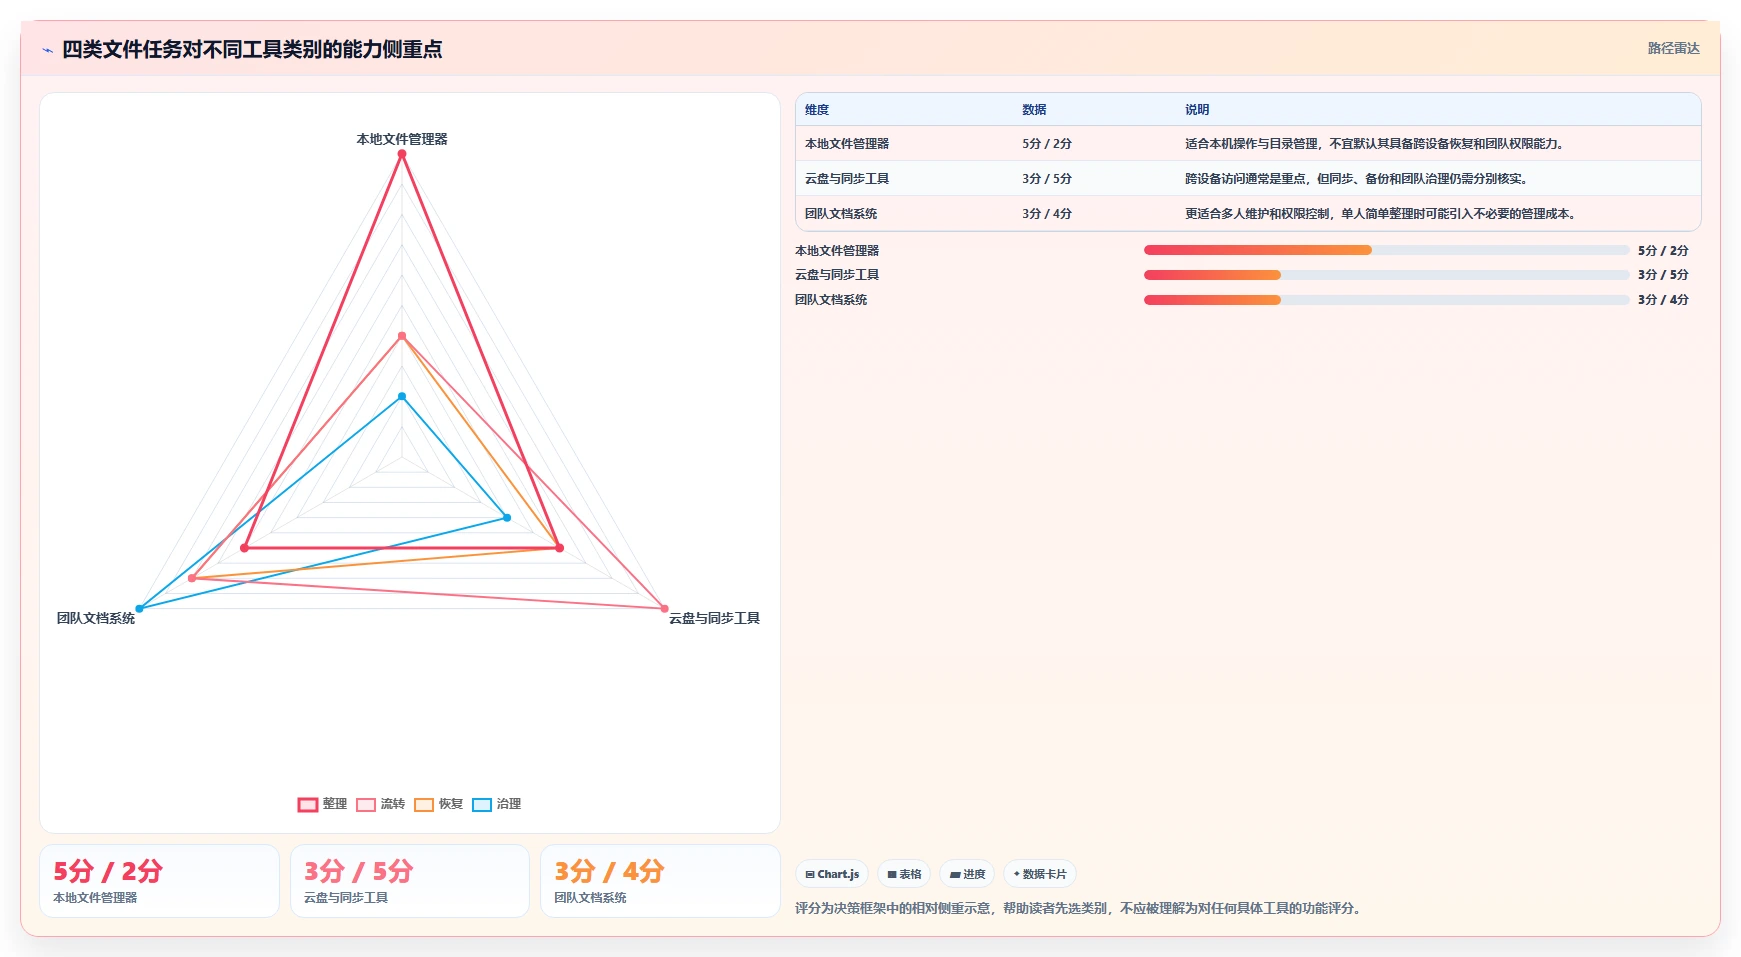
Task: Click the 团队文档系统 label beside the progress bars
Action: (x=831, y=300)
